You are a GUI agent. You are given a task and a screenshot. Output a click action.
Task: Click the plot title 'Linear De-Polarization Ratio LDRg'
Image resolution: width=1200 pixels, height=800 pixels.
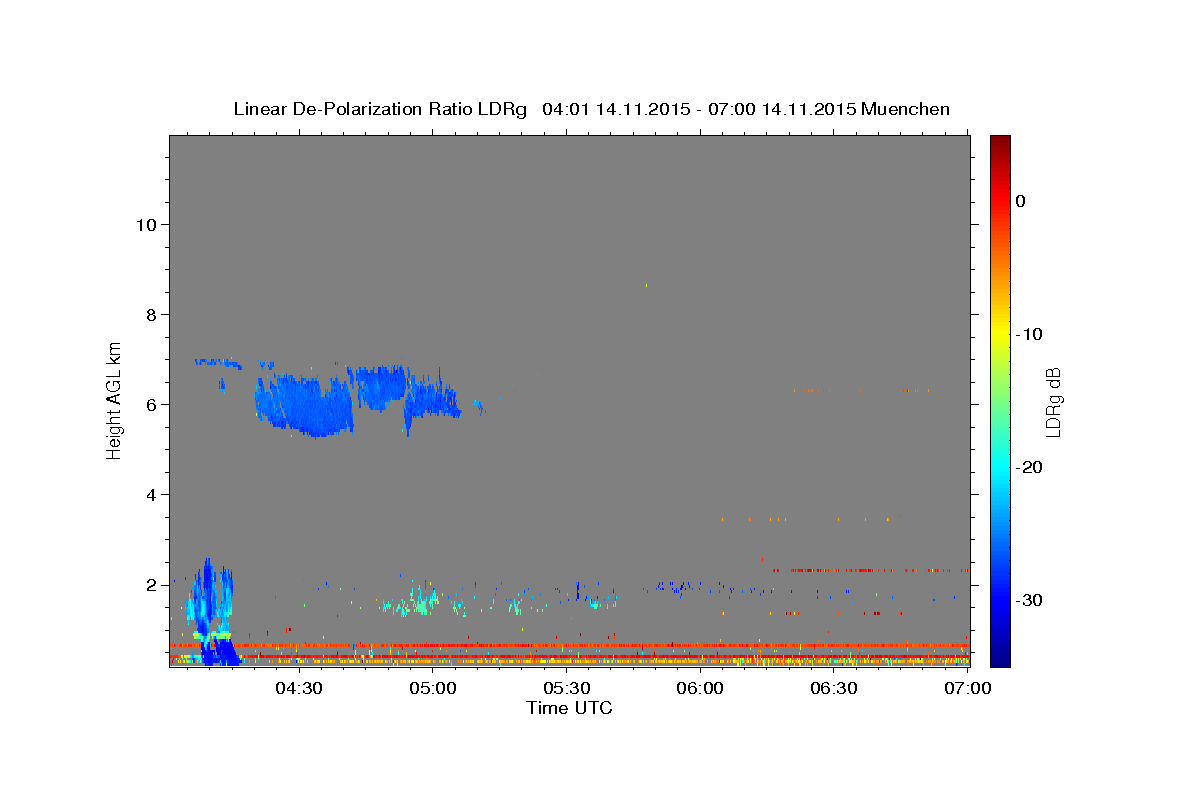(380, 109)
